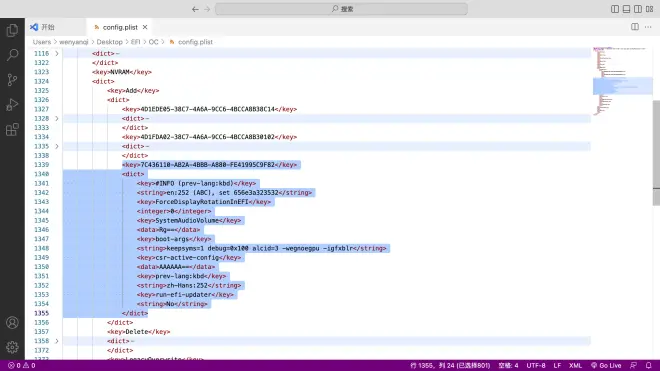Open the Source Control view
The height and width of the screenshot is (371, 660).
pos(12,80)
